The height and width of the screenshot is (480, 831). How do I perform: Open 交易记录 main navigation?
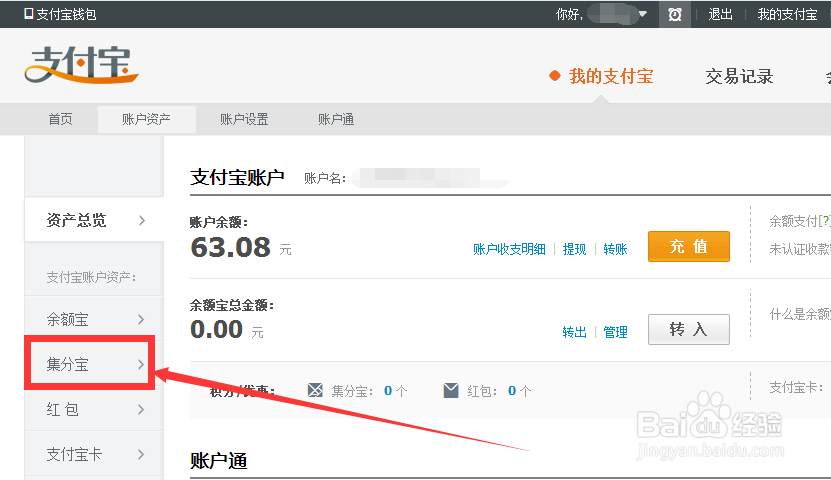point(739,76)
